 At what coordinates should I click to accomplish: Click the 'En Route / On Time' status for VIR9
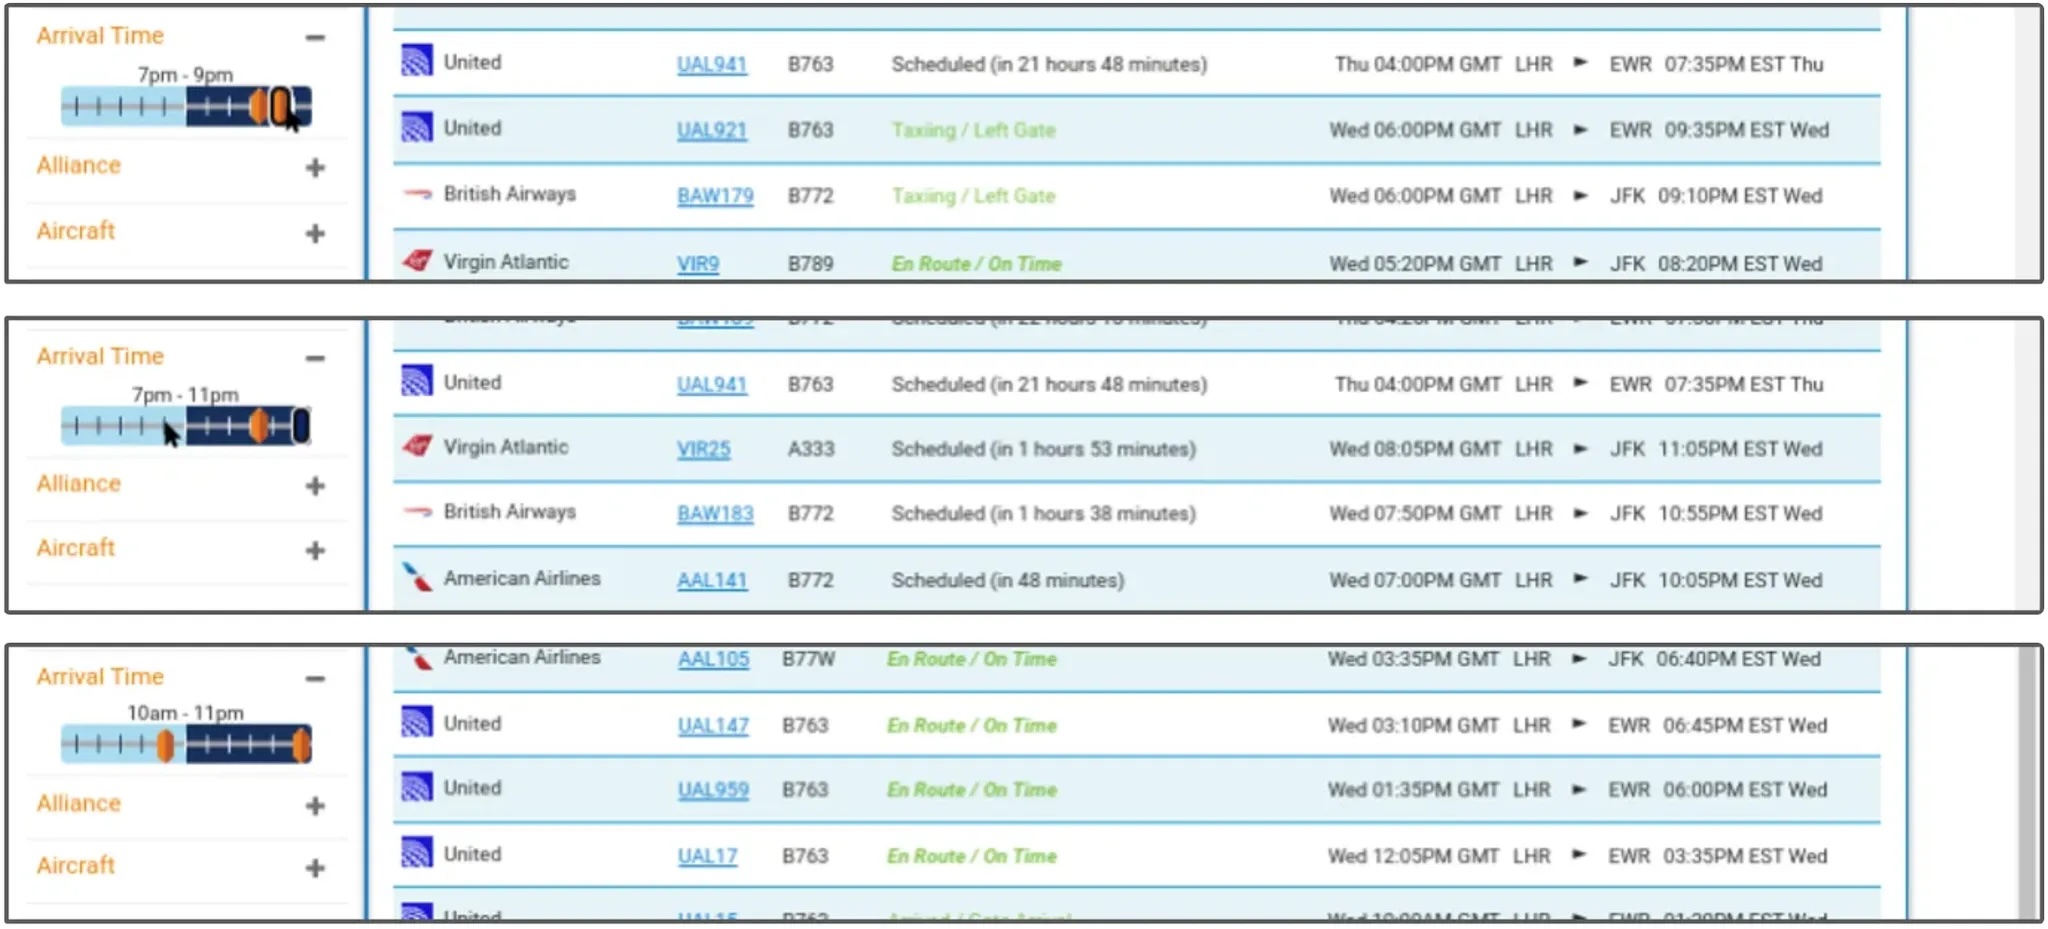[976, 264]
